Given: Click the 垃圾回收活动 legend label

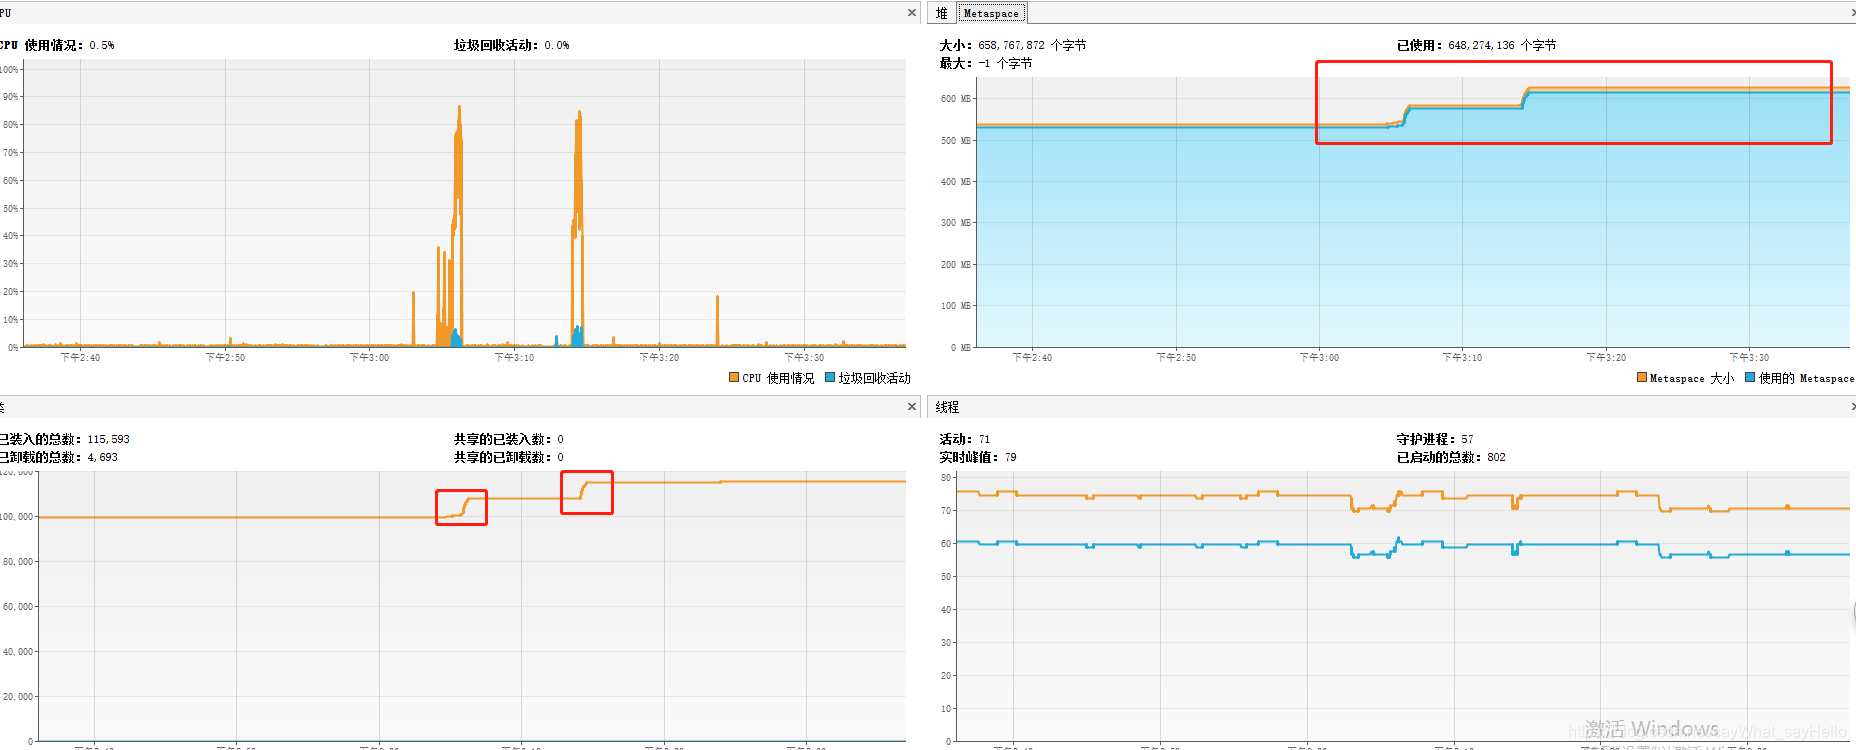Looking at the screenshot, I should [874, 378].
